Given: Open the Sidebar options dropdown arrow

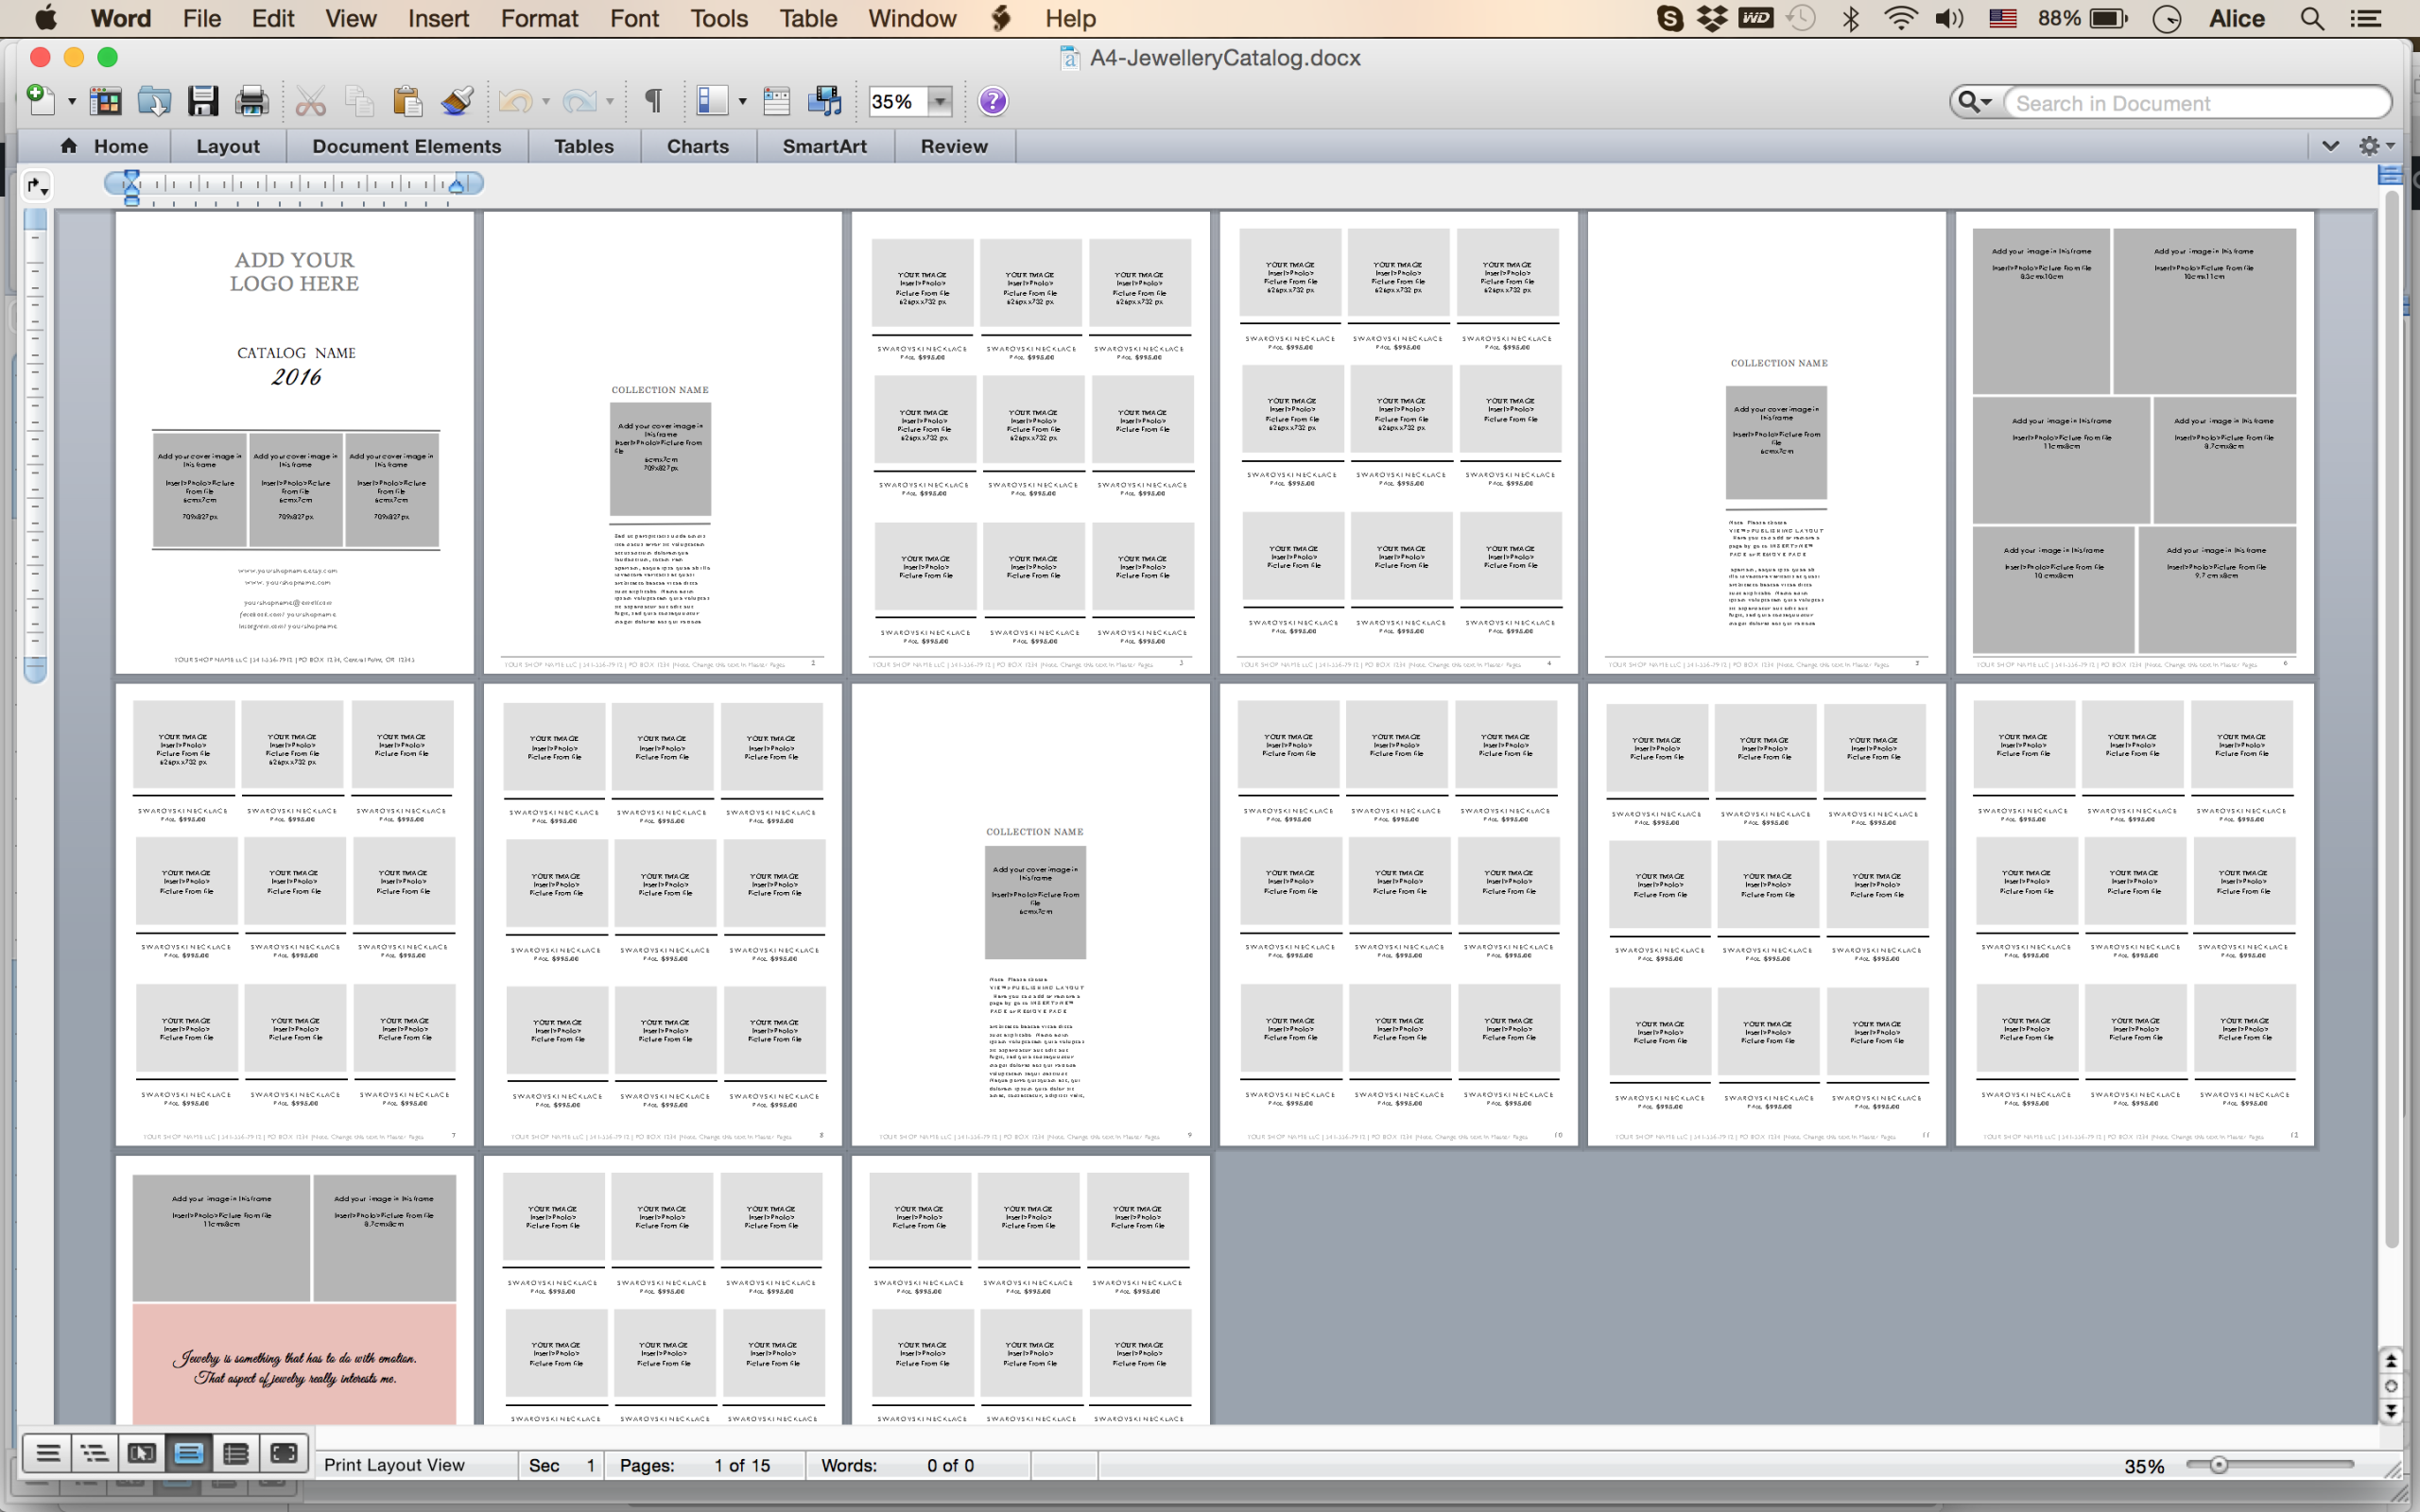Looking at the screenshot, I should pyautogui.click(x=742, y=102).
